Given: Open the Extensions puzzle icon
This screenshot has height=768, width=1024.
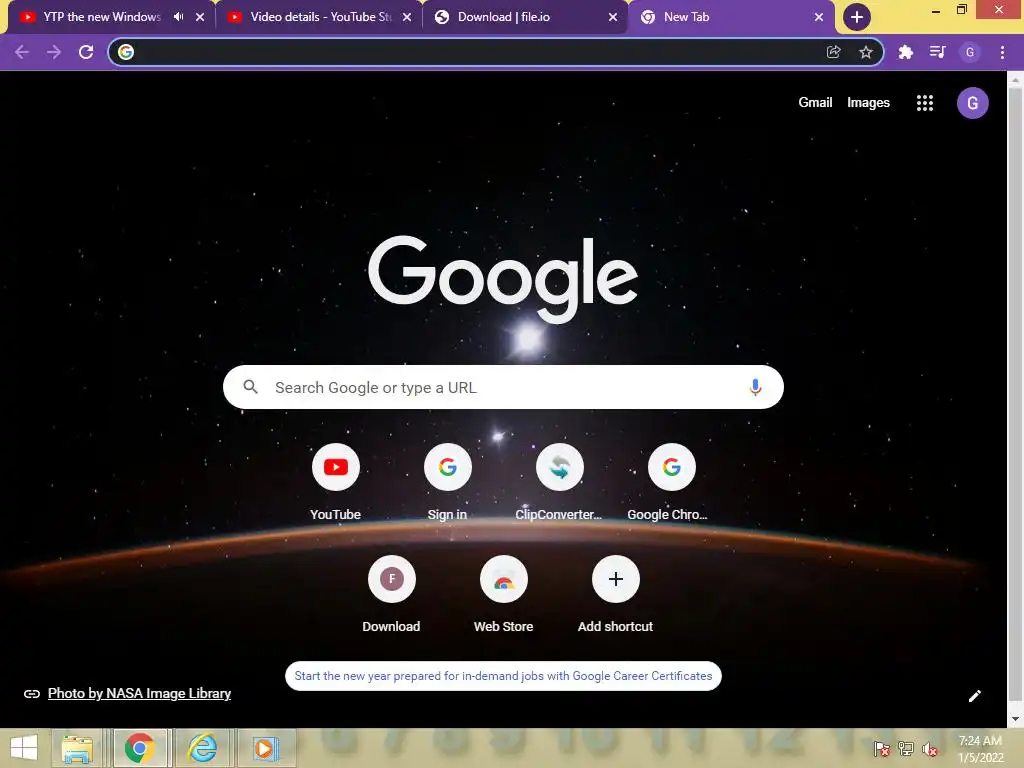Looking at the screenshot, I should point(905,52).
